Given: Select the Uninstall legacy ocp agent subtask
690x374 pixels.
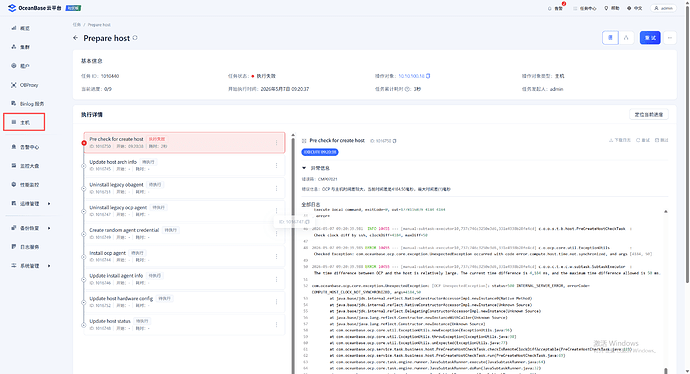Looking at the screenshot, I should 184,211.
